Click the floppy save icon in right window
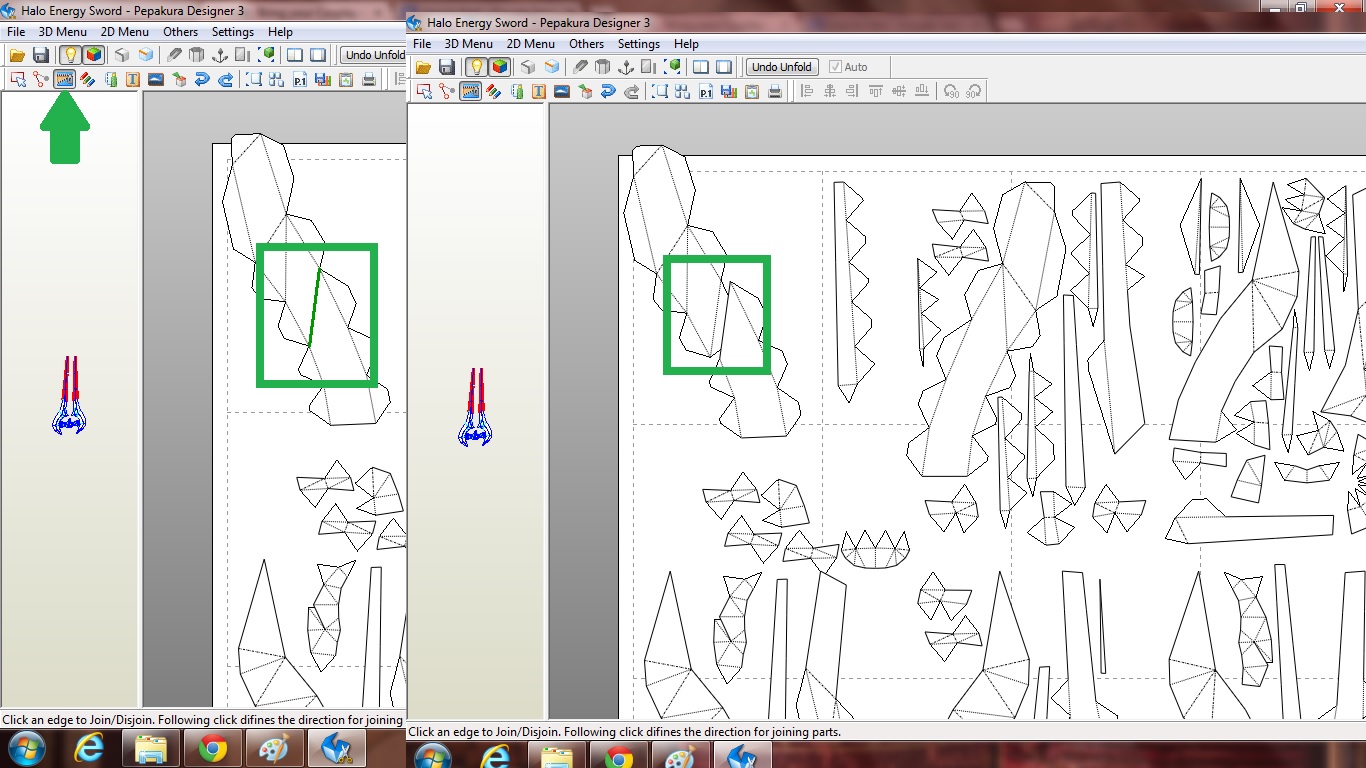The height and width of the screenshot is (768, 1366). coord(447,67)
